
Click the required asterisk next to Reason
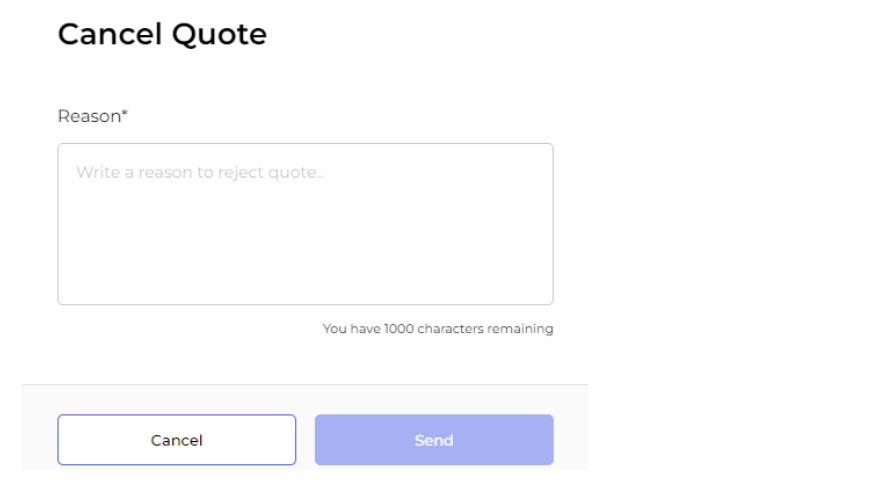[x=125, y=114]
